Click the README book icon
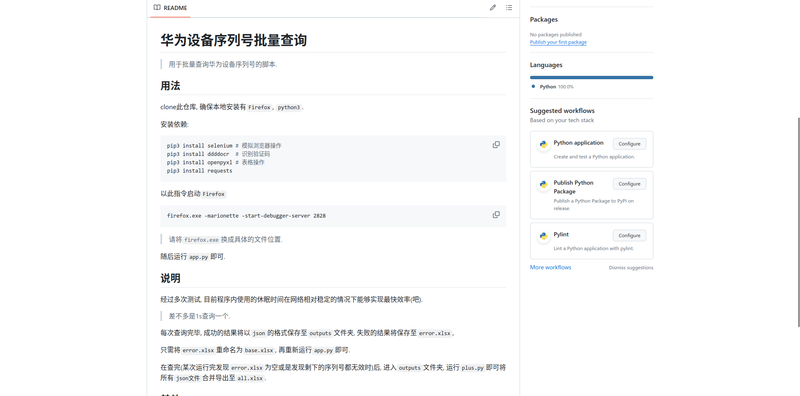Screen dimensions: 800x396 (x=157, y=8)
